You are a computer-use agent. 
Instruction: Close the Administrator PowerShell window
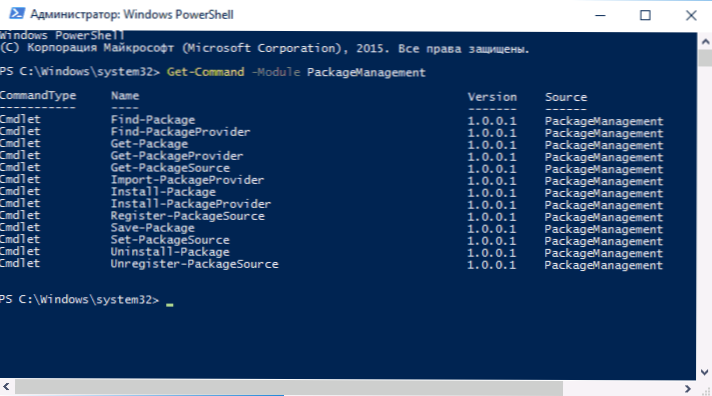point(691,15)
